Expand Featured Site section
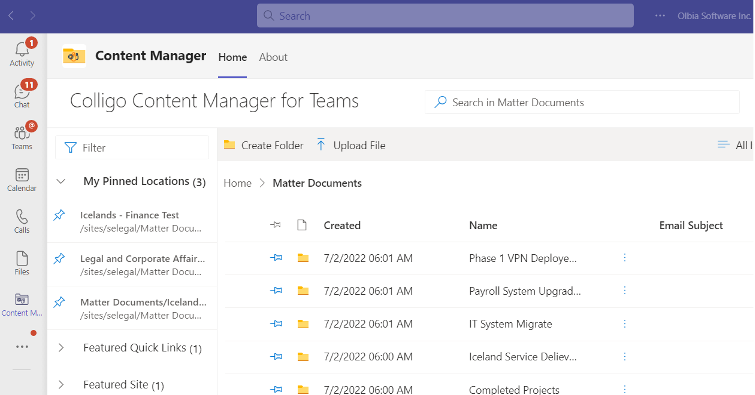The height and width of the screenshot is (395, 755). [61, 384]
